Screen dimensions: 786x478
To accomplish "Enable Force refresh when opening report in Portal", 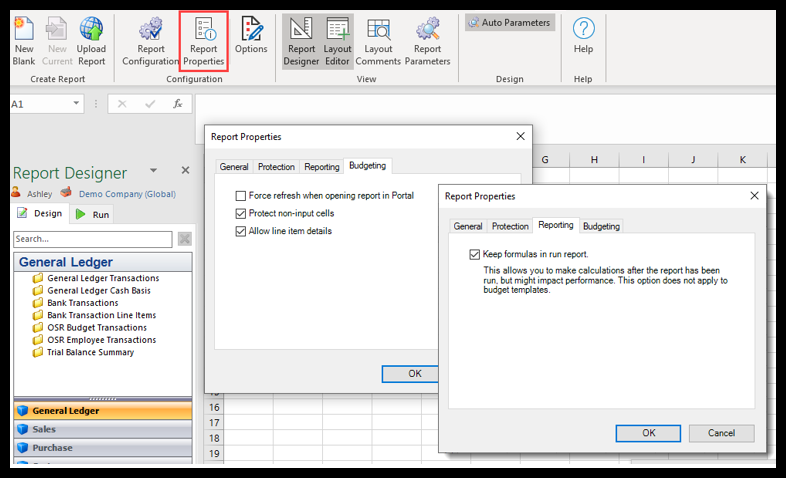I will pyautogui.click(x=241, y=196).
